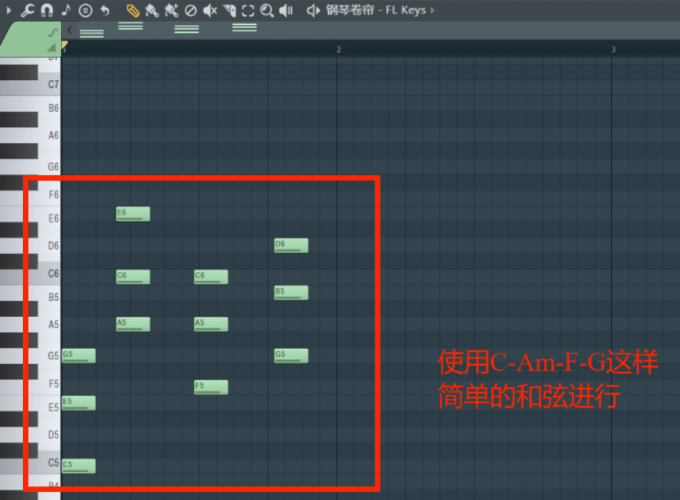Screen dimensions: 680x500
Task: Click the speaker preview icon before title
Action: [313, 10]
